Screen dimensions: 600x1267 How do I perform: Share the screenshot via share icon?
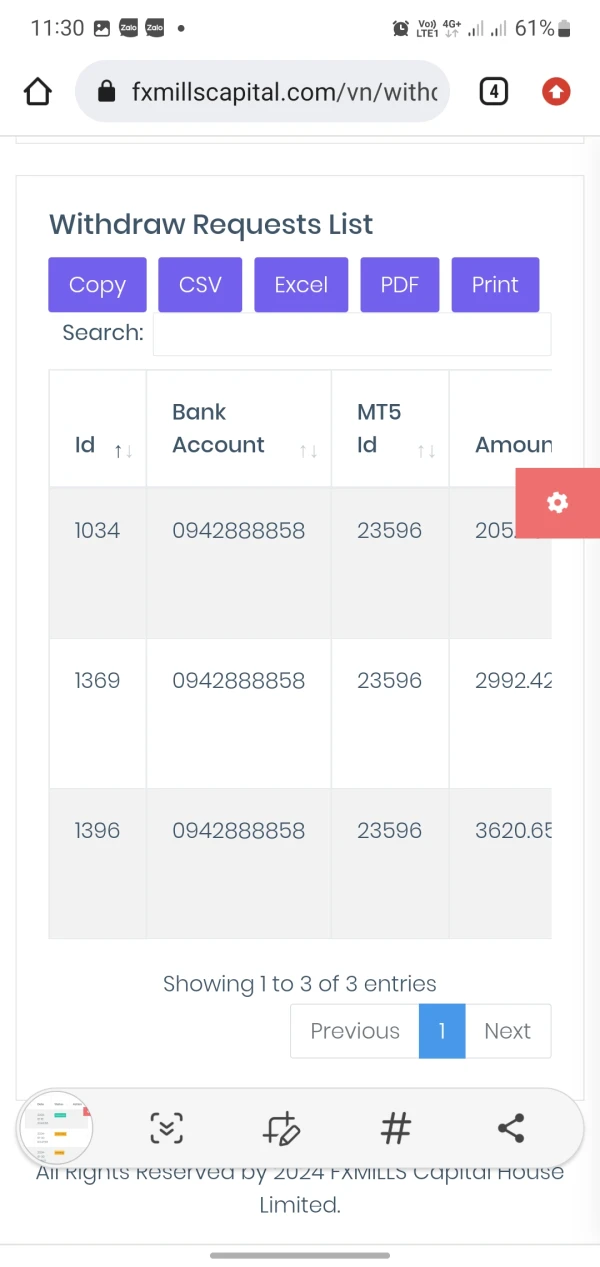(511, 1129)
